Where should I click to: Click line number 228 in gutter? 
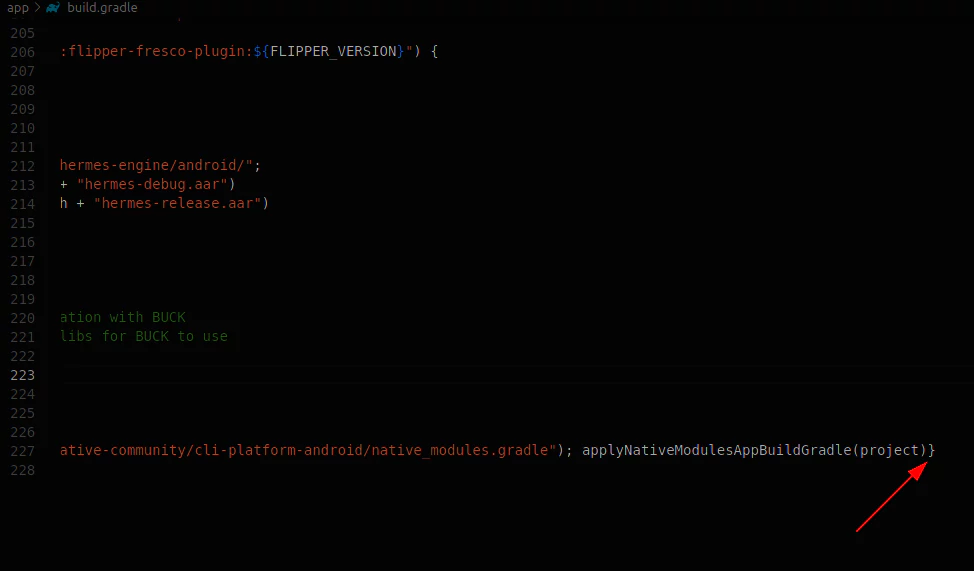(x=23, y=470)
